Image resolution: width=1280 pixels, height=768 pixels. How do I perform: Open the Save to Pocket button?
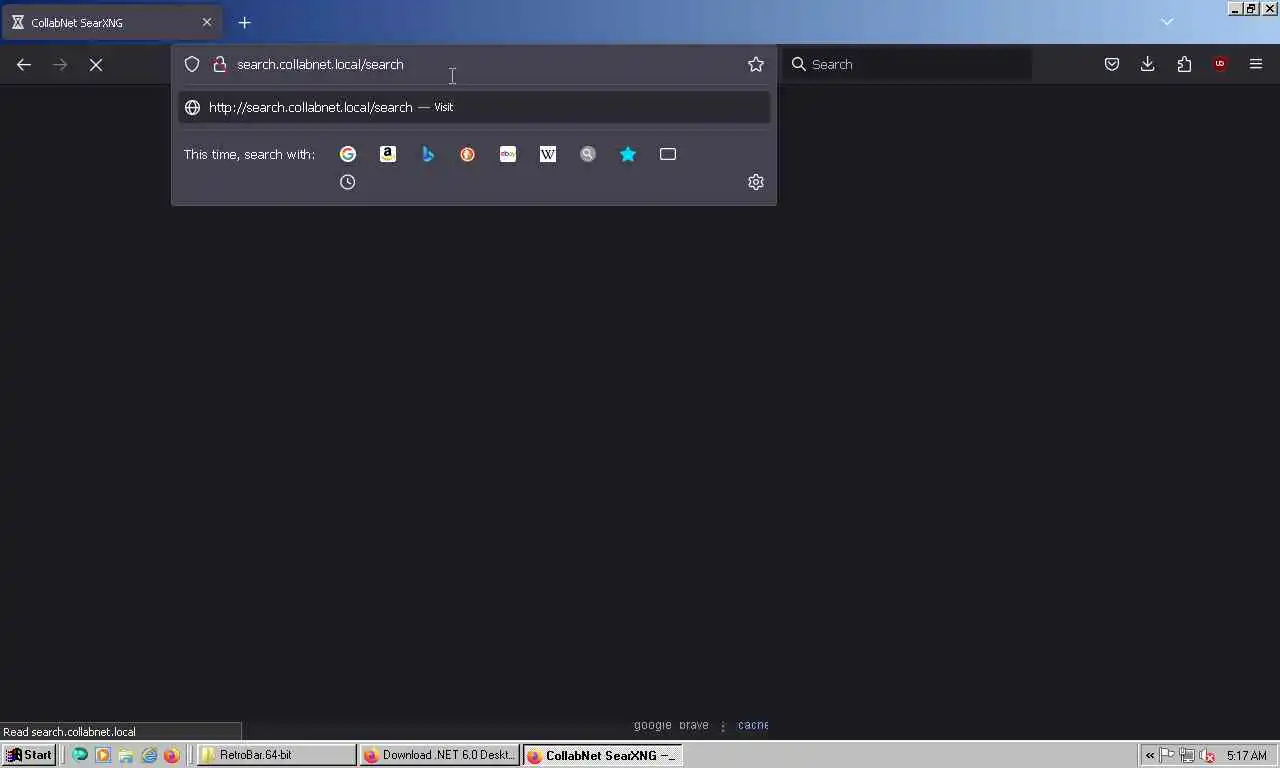1112,64
